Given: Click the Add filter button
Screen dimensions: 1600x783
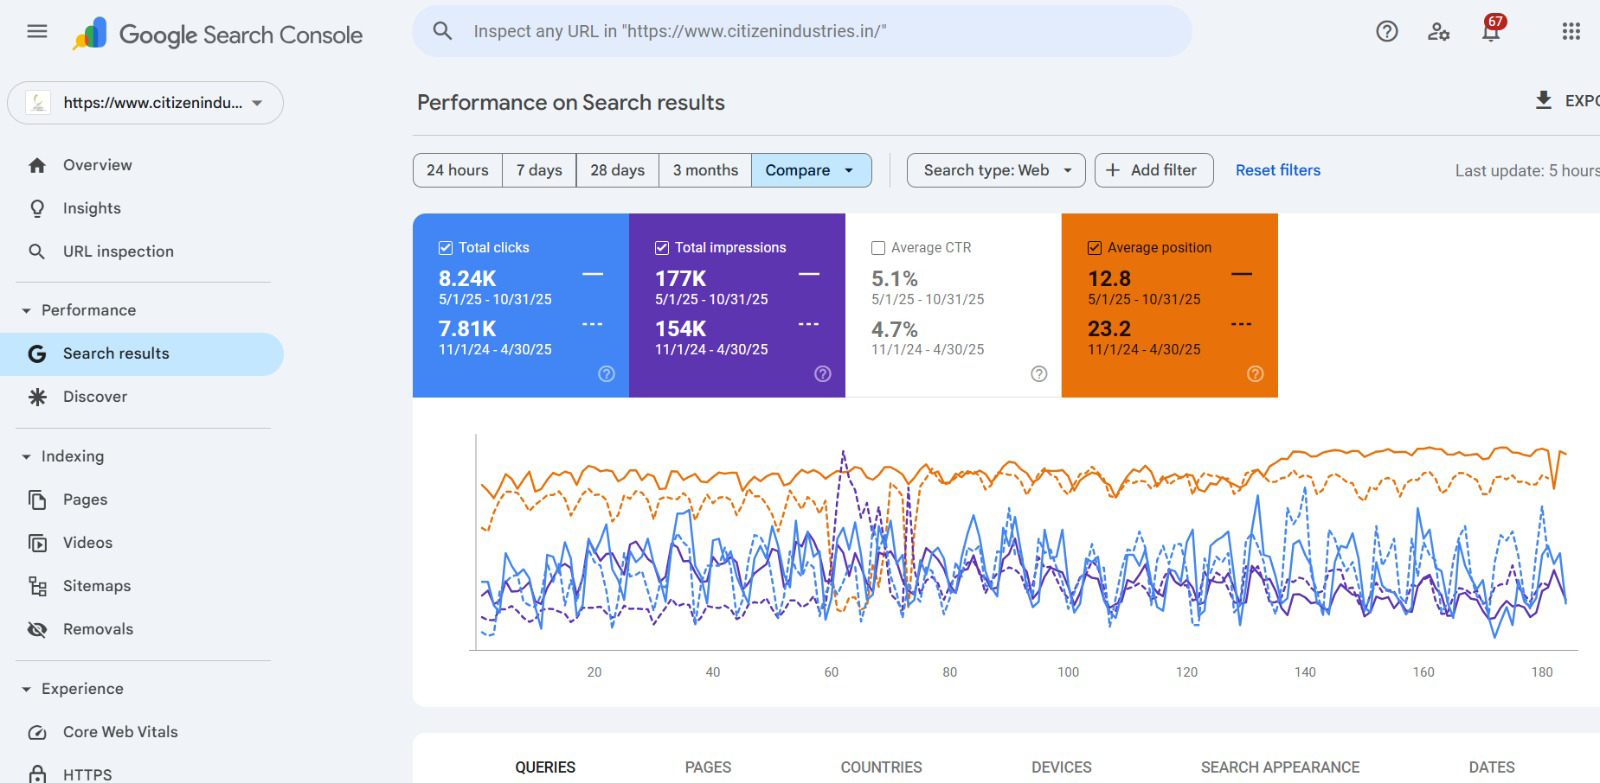Looking at the screenshot, I should click(x=1154, y=170).
